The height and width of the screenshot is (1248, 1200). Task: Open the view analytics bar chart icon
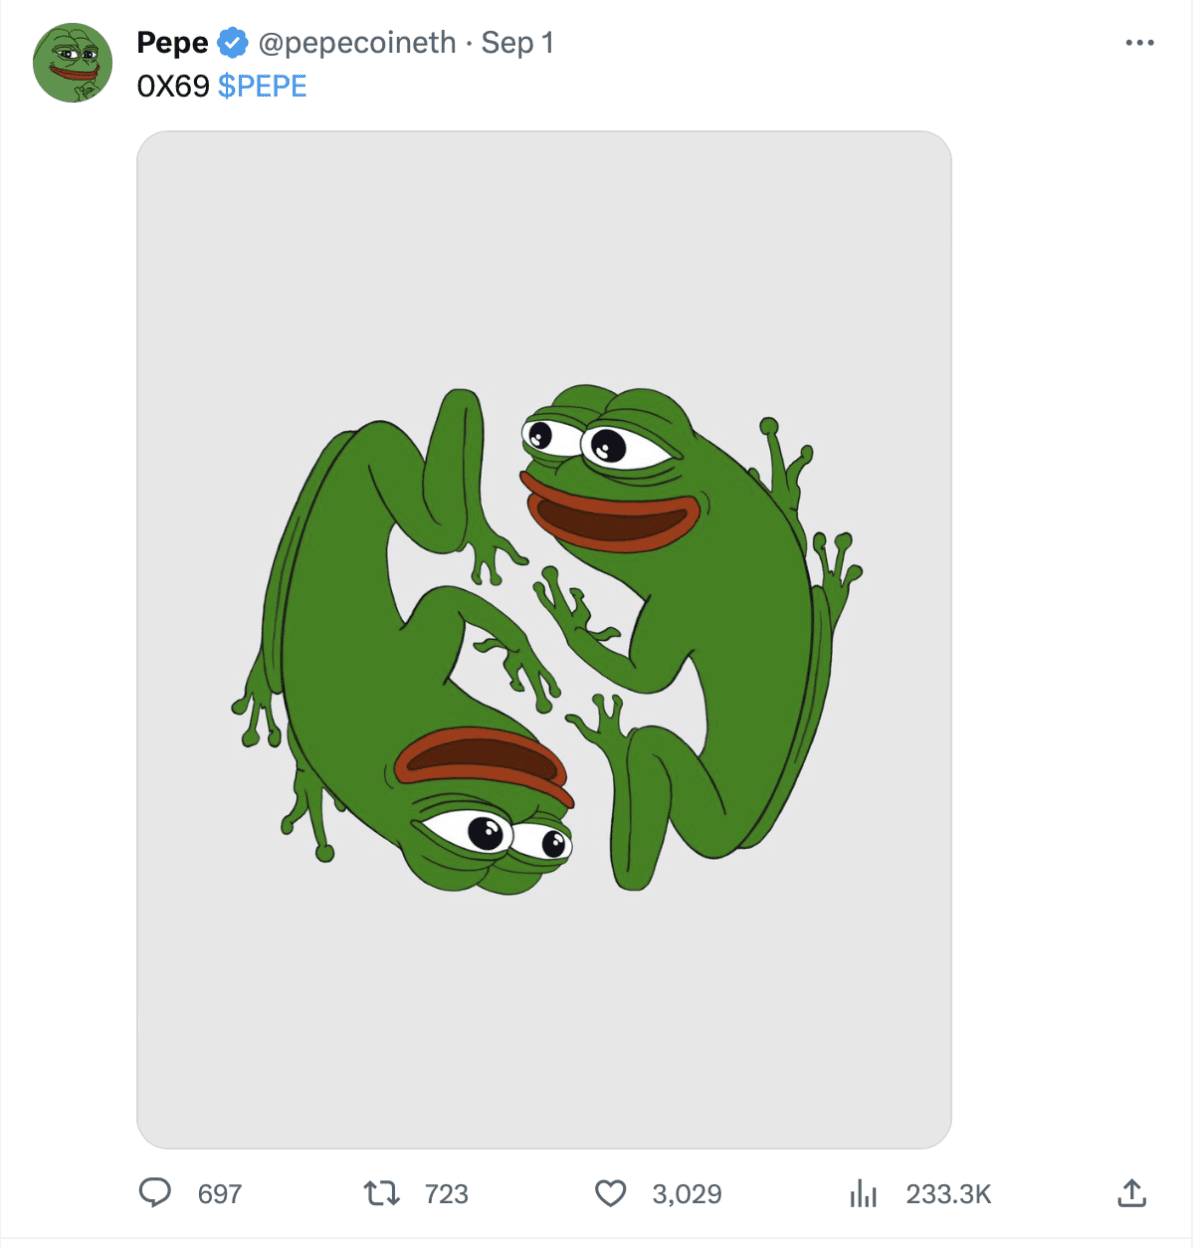coord(862,1193)
